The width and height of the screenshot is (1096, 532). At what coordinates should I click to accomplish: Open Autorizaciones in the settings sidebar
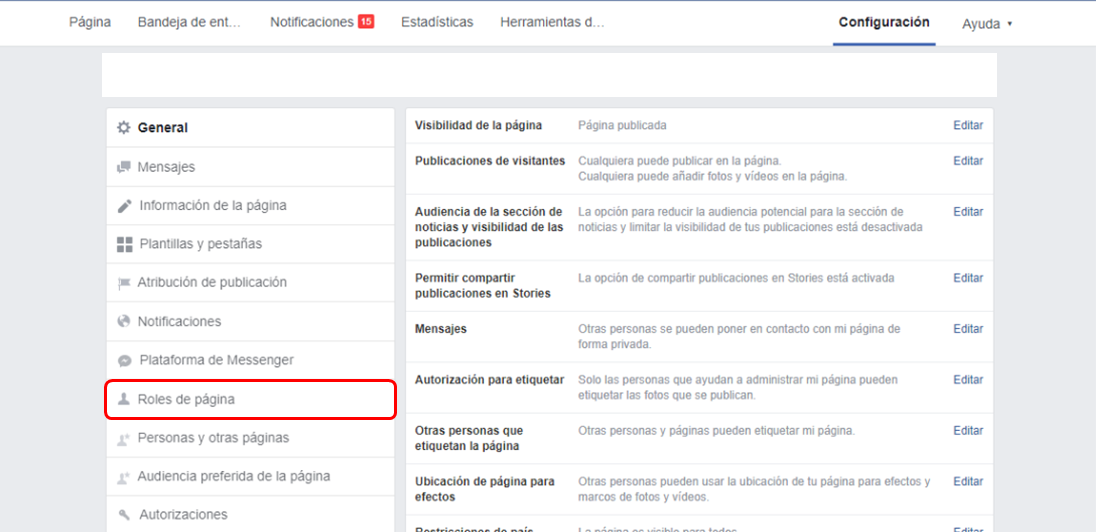[251, 515]
